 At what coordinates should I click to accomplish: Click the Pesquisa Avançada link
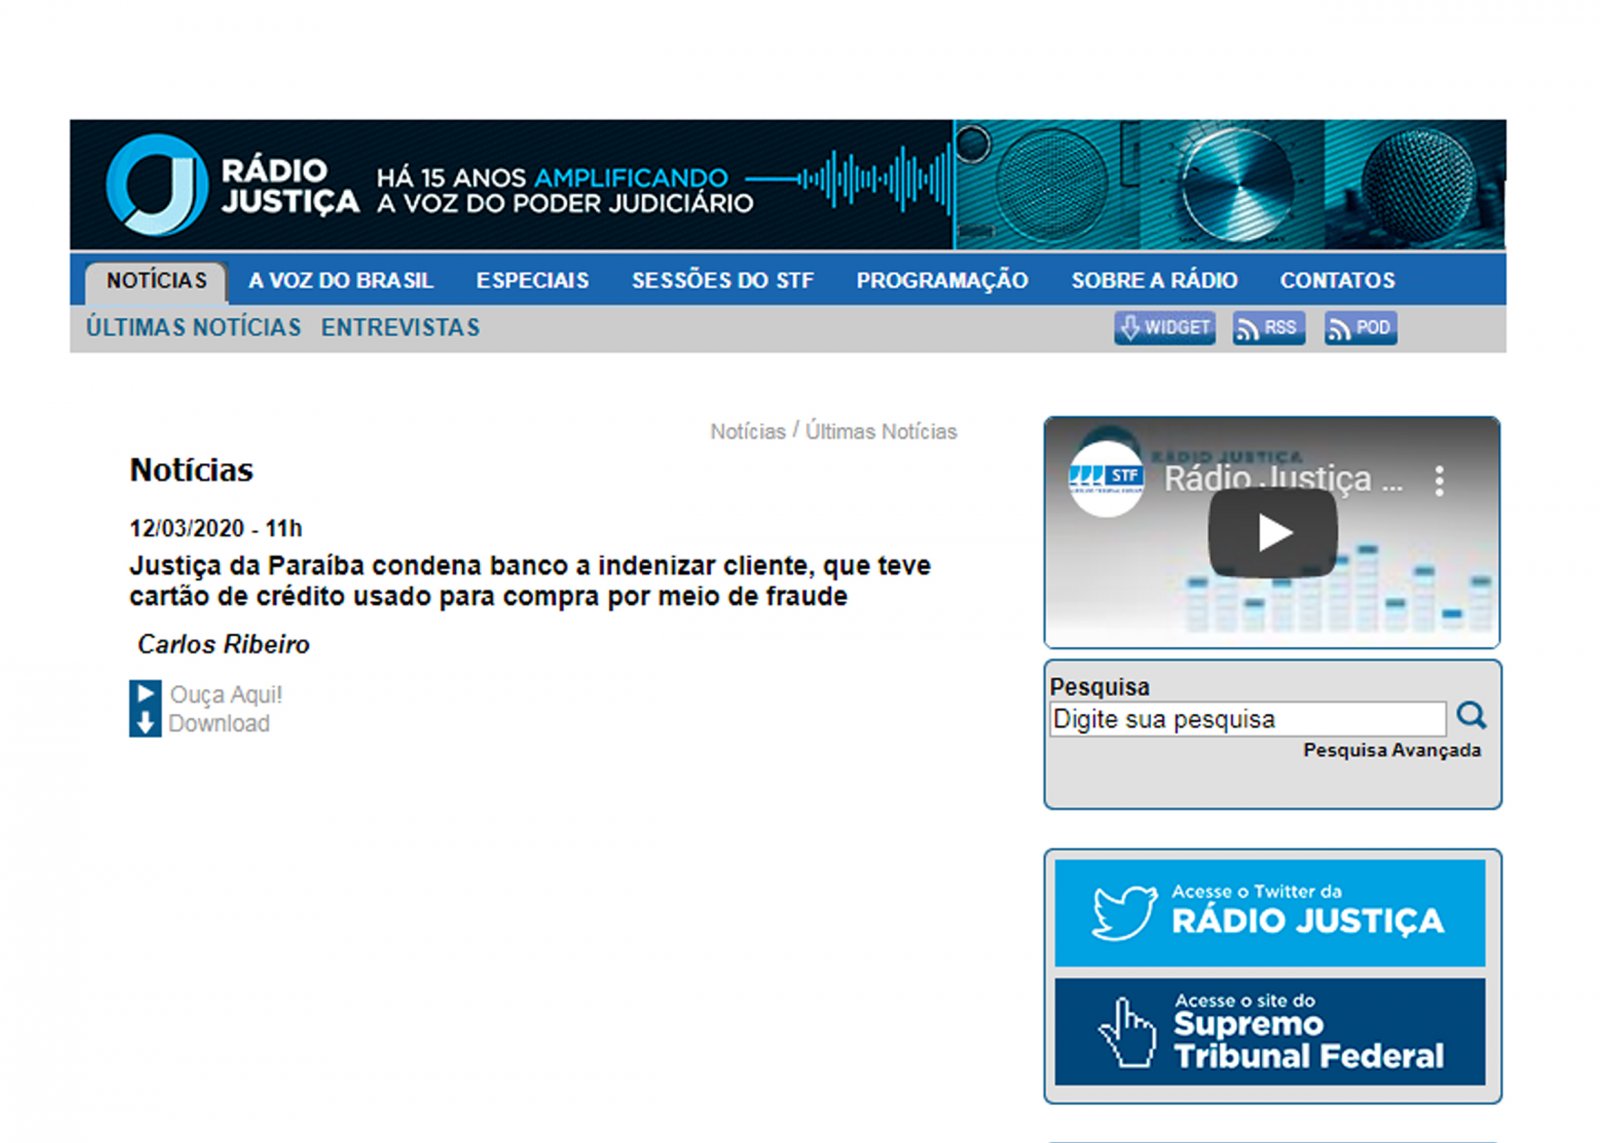1391,750
